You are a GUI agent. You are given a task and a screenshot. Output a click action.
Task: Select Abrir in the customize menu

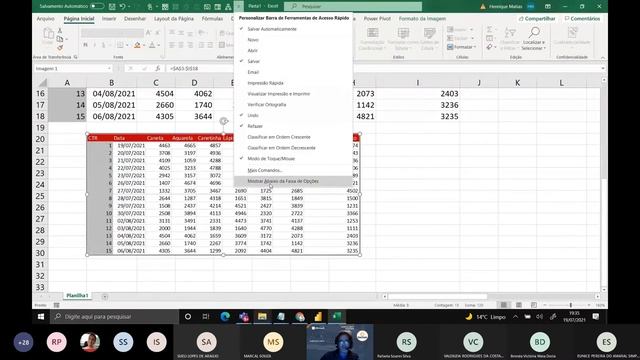point(293,51)
